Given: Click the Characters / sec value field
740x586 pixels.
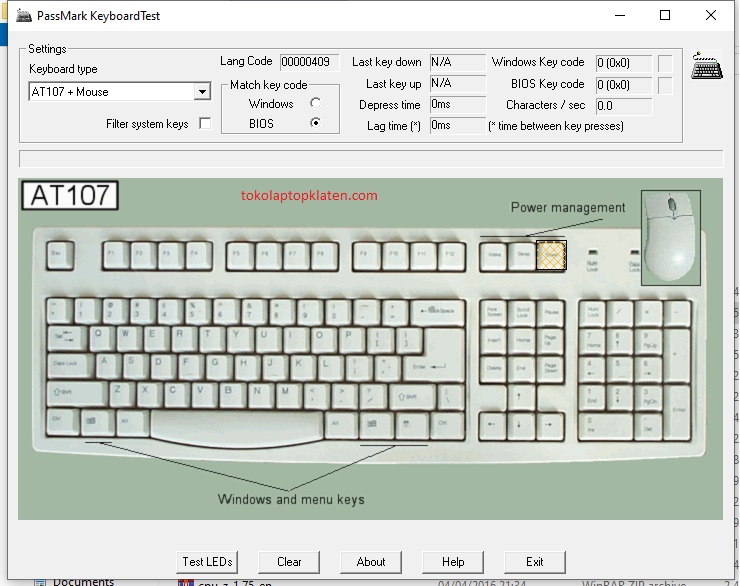Looking at the screenshot, I should pyautogui.click(x=623, y=106).
